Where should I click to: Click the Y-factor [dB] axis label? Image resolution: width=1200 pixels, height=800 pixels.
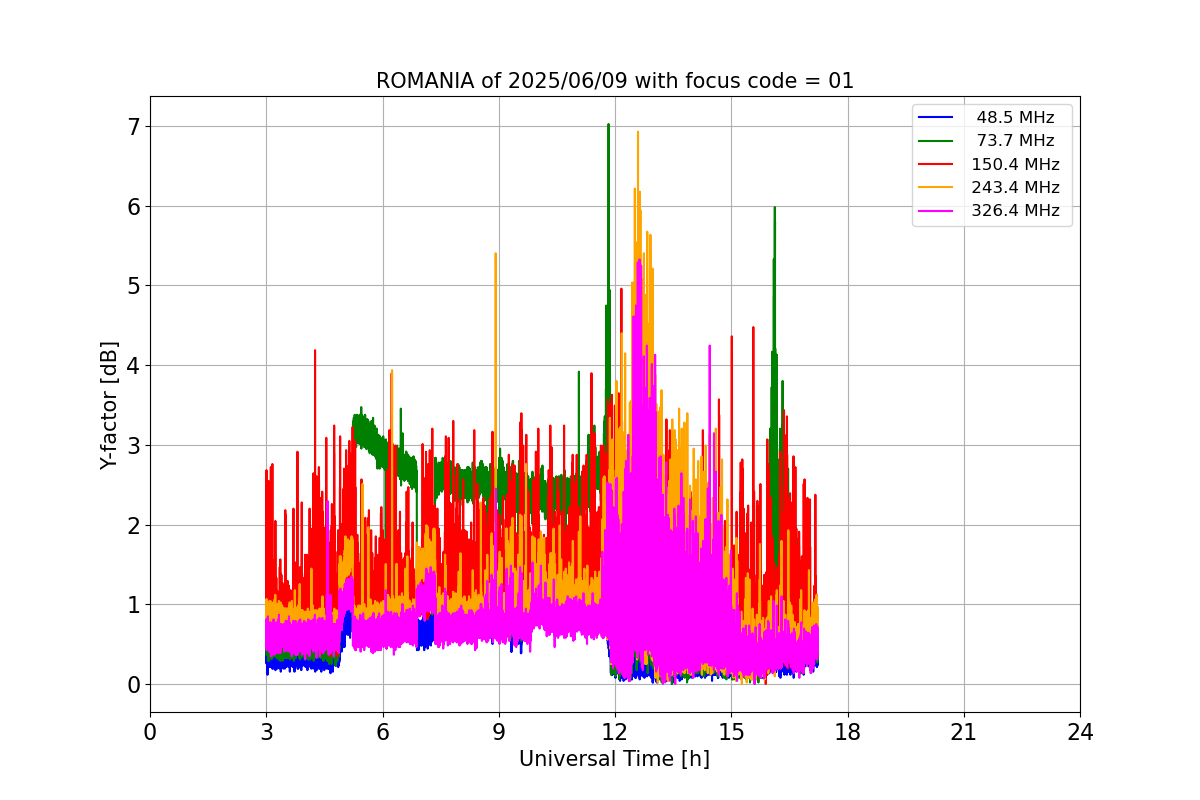[109, 405]
